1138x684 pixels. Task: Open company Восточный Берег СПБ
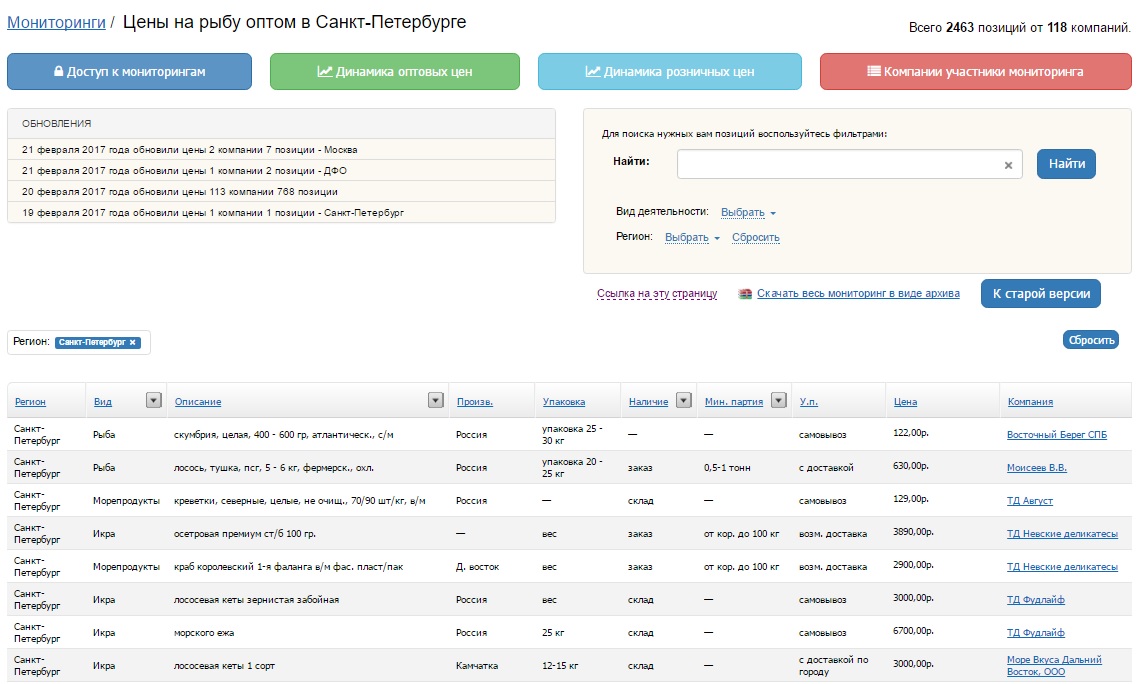pyautogui.click(x=1056, y=435)
